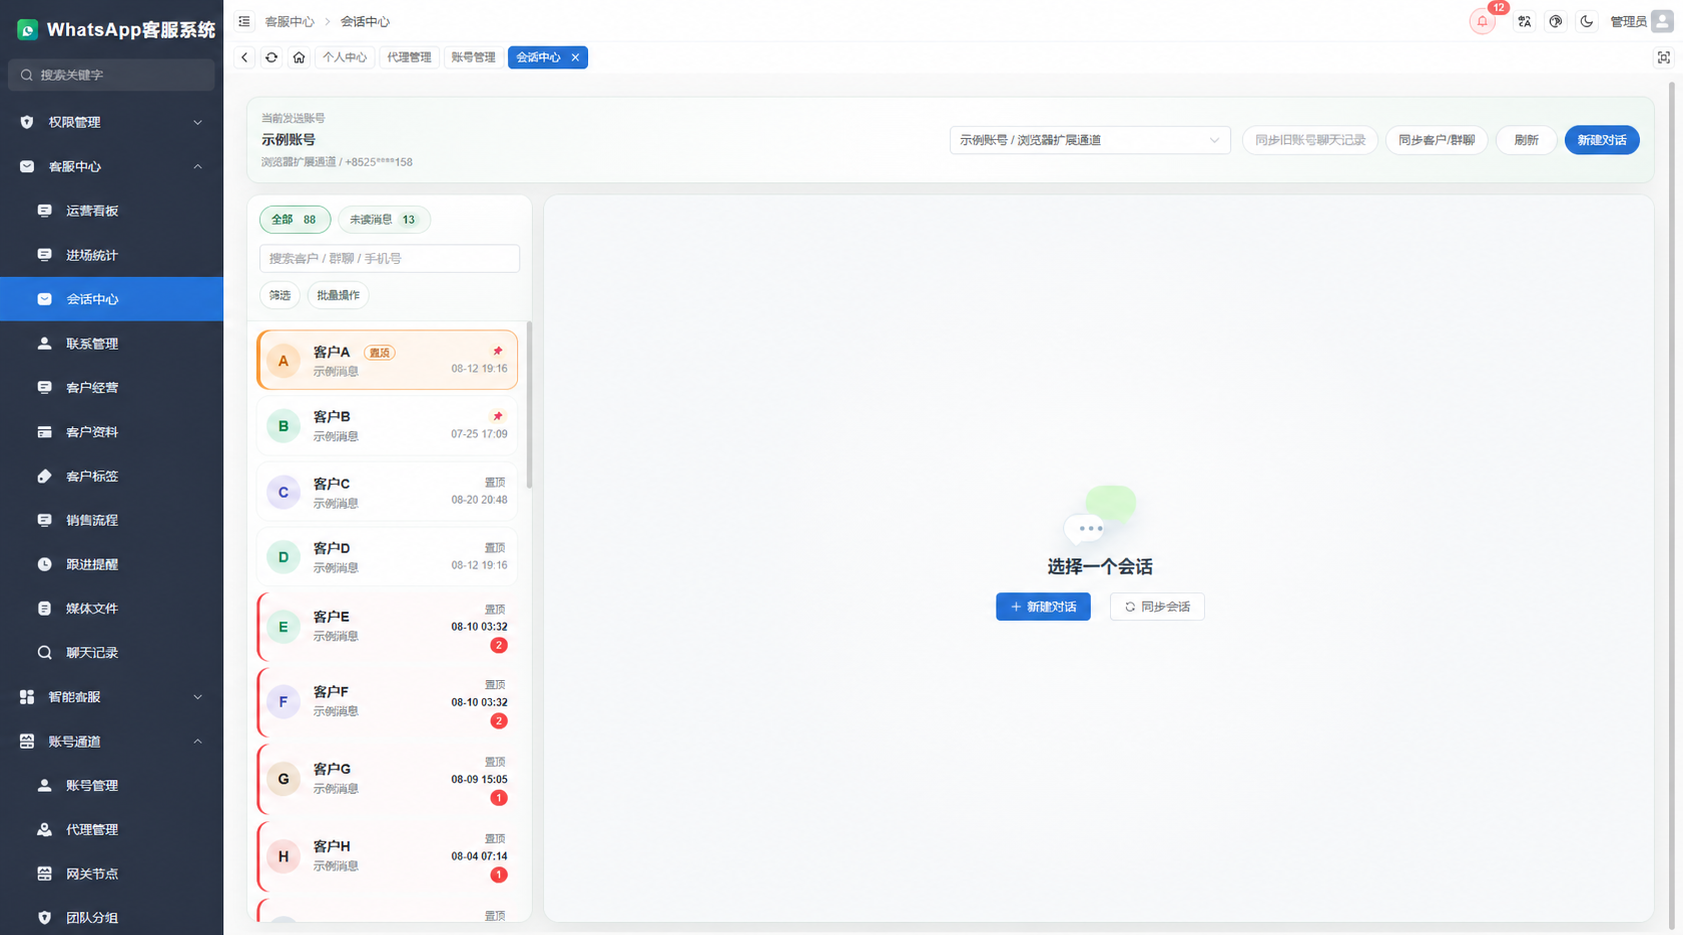The image size is (1683, 935).
Task: Click the center + 新建对话 button
Action: tap(1043, 606)
